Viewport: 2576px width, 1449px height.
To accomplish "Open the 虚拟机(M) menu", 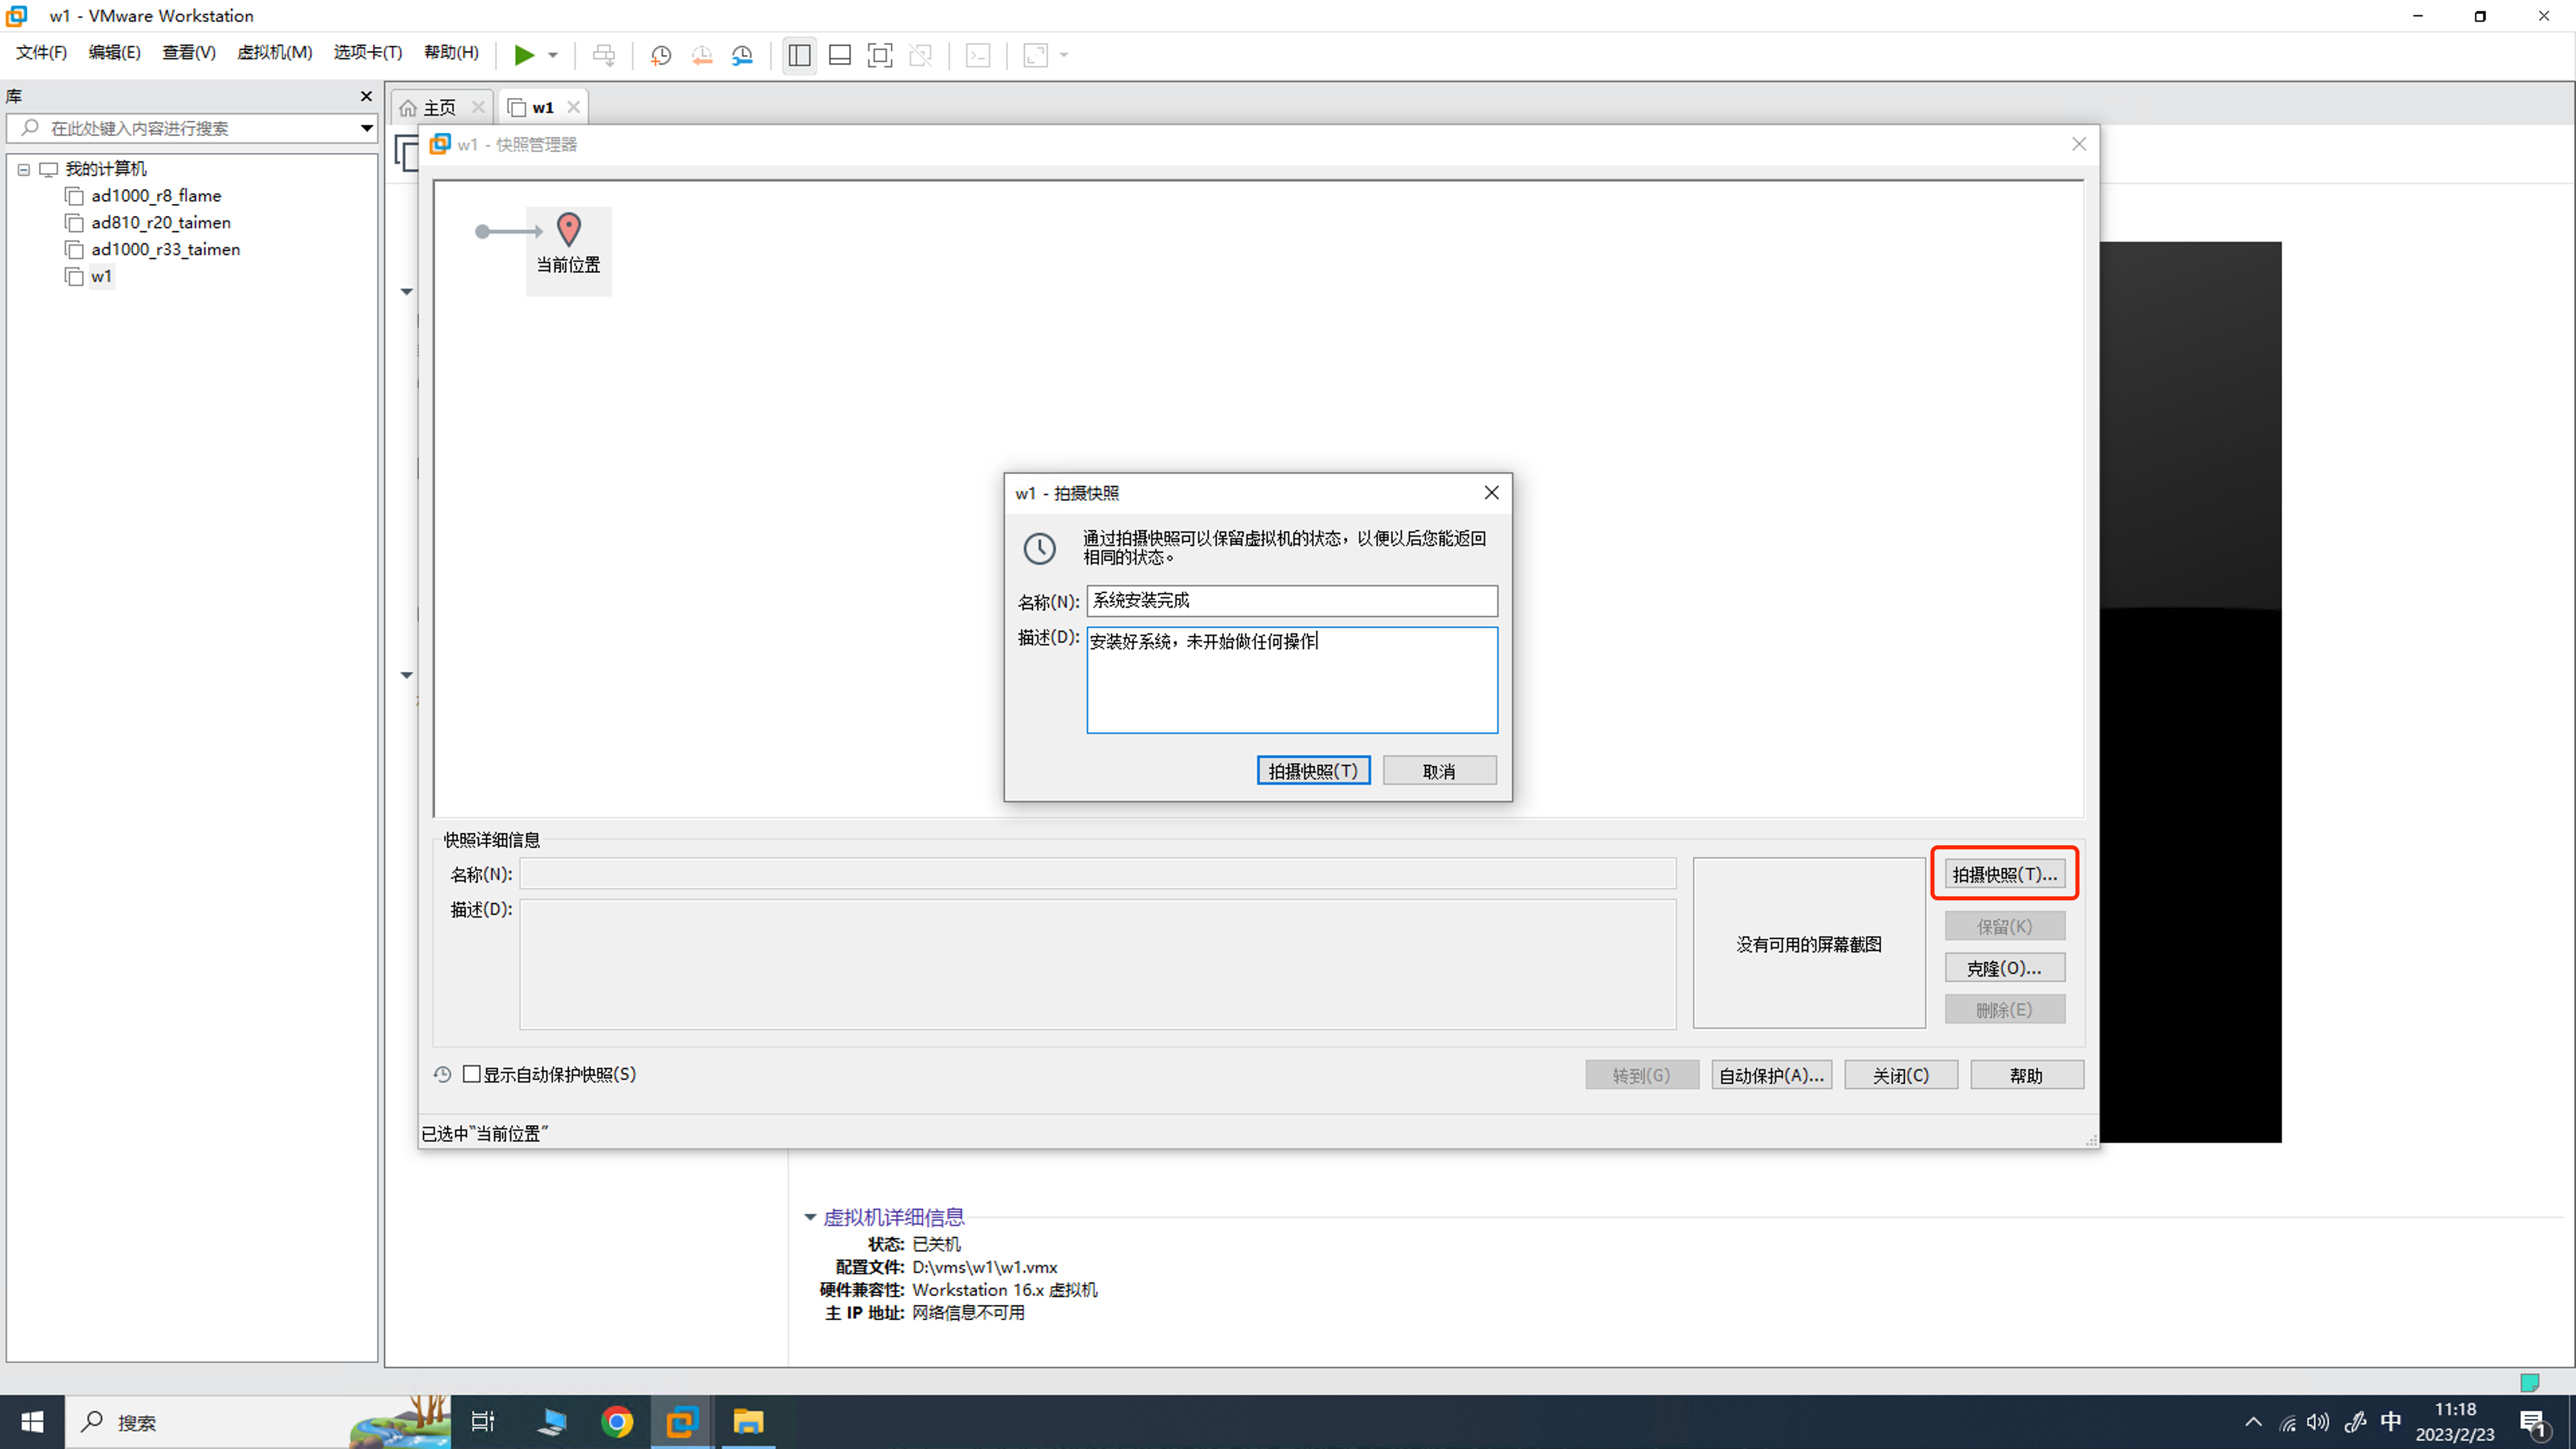I will (274, 52).
